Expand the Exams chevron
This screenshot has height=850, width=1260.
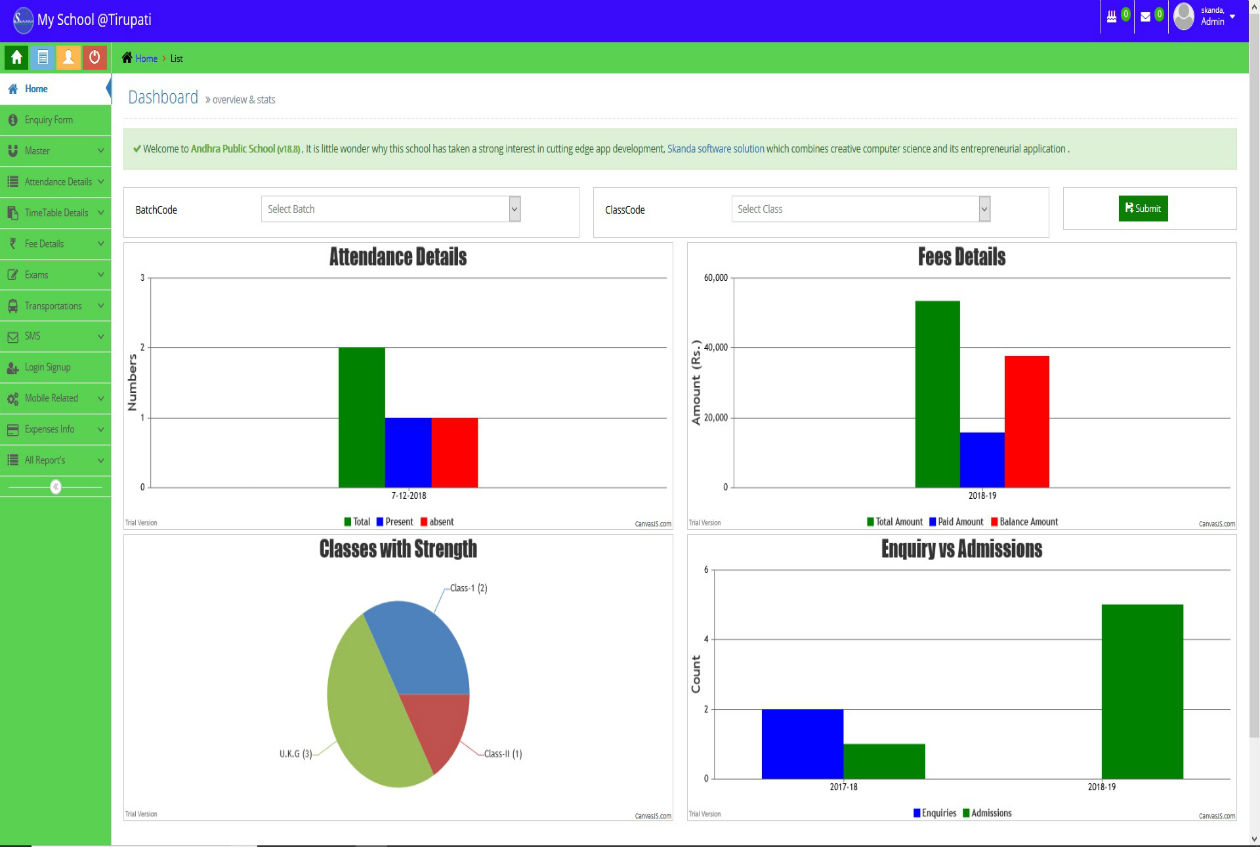(x=101, y=275)
